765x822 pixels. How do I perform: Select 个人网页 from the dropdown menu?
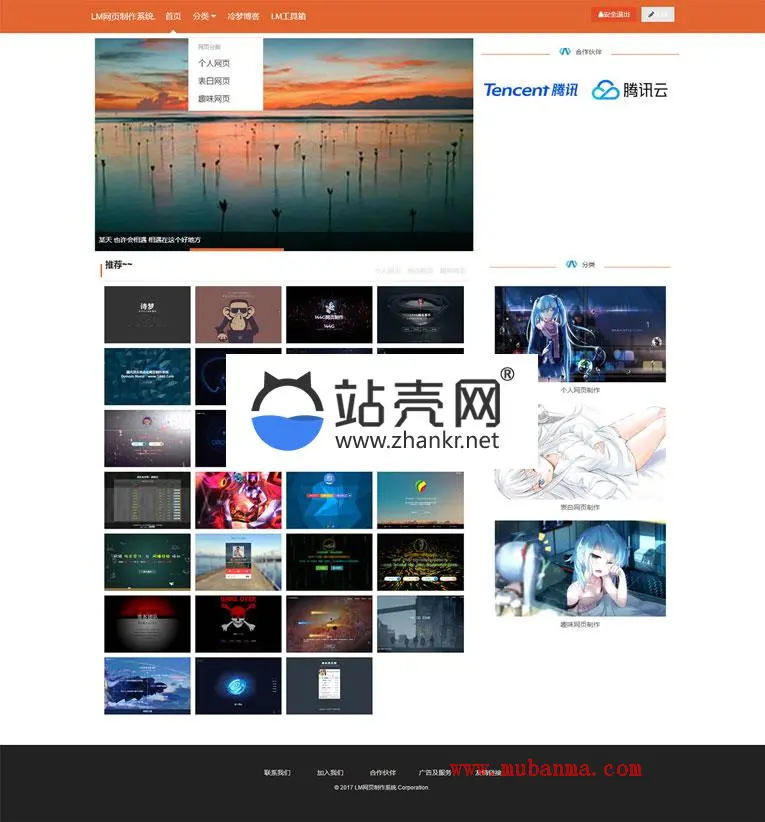214,63
